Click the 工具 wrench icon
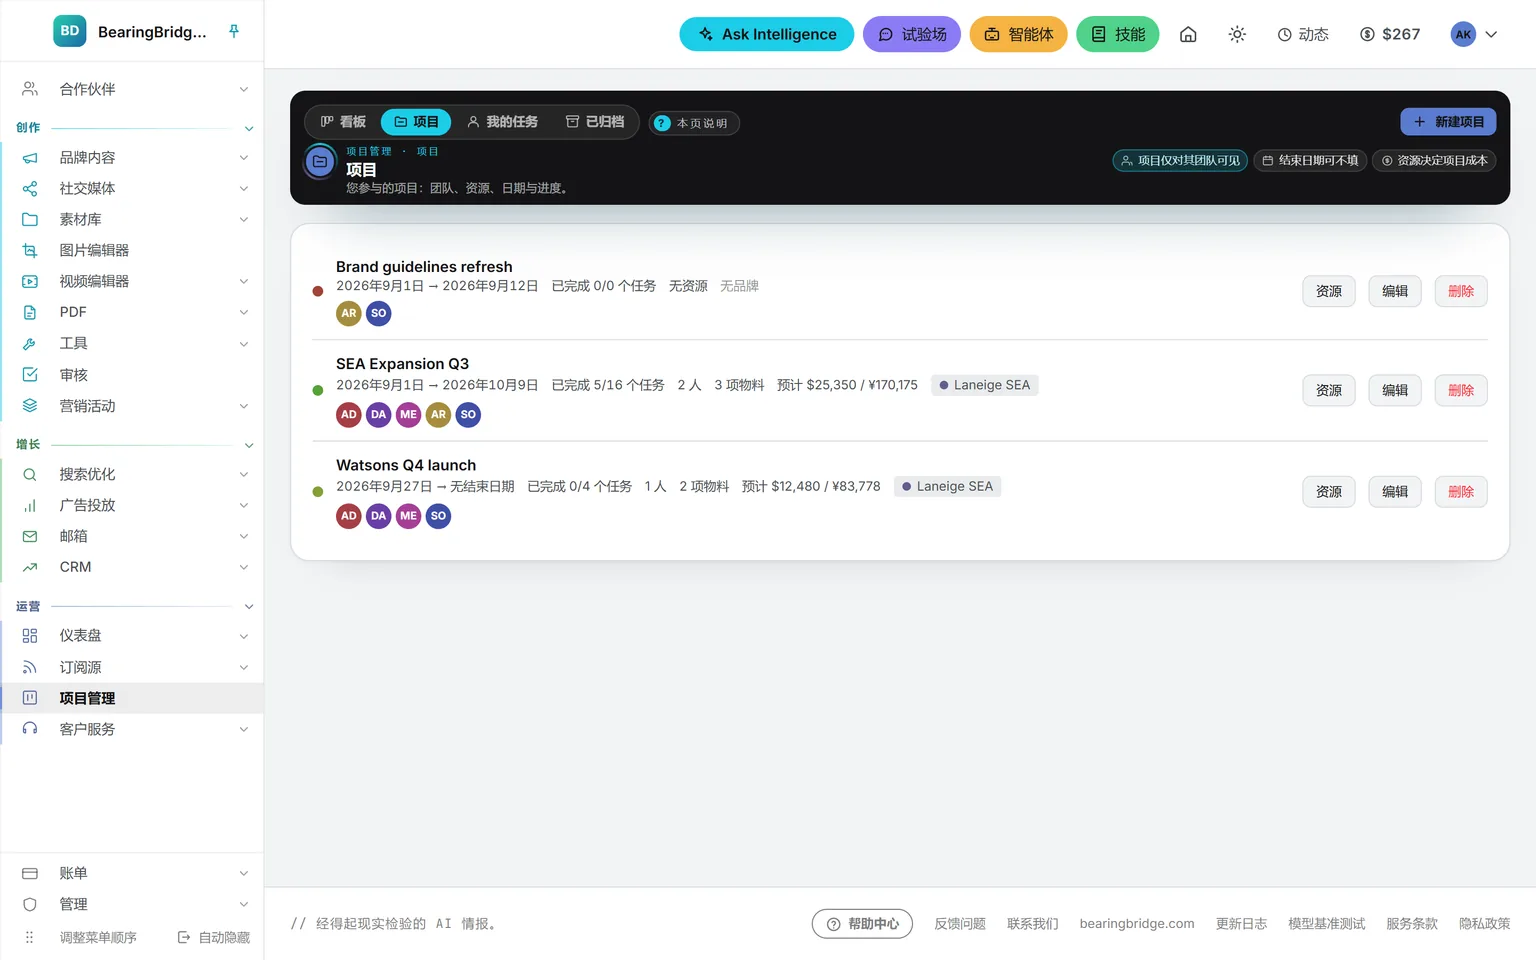Image resolution: width=1536 pixels, height=960 pixels. click(x=30, y=343)
